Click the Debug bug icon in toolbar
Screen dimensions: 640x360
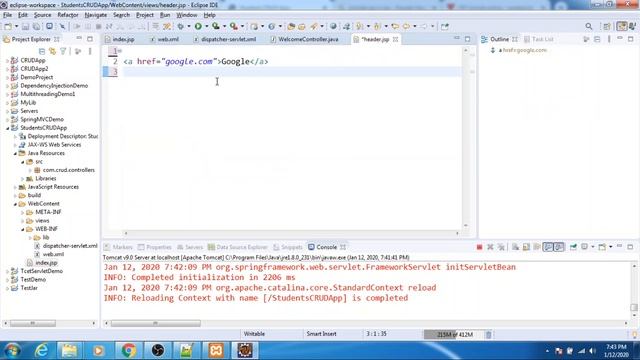point(180,27)
